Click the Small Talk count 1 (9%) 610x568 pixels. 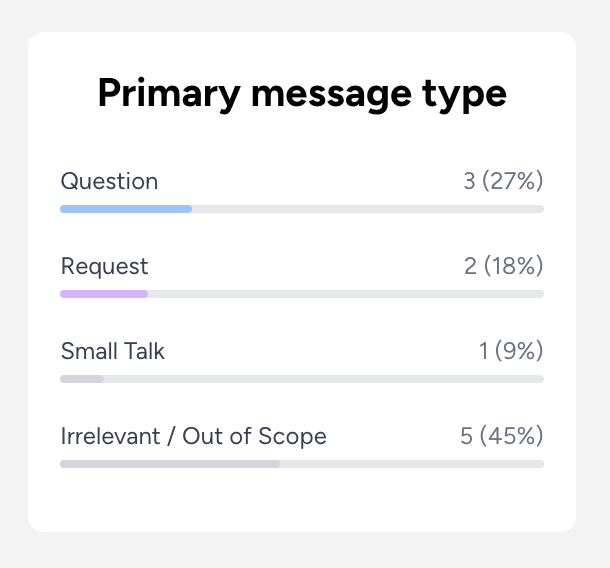pos(511,351)
